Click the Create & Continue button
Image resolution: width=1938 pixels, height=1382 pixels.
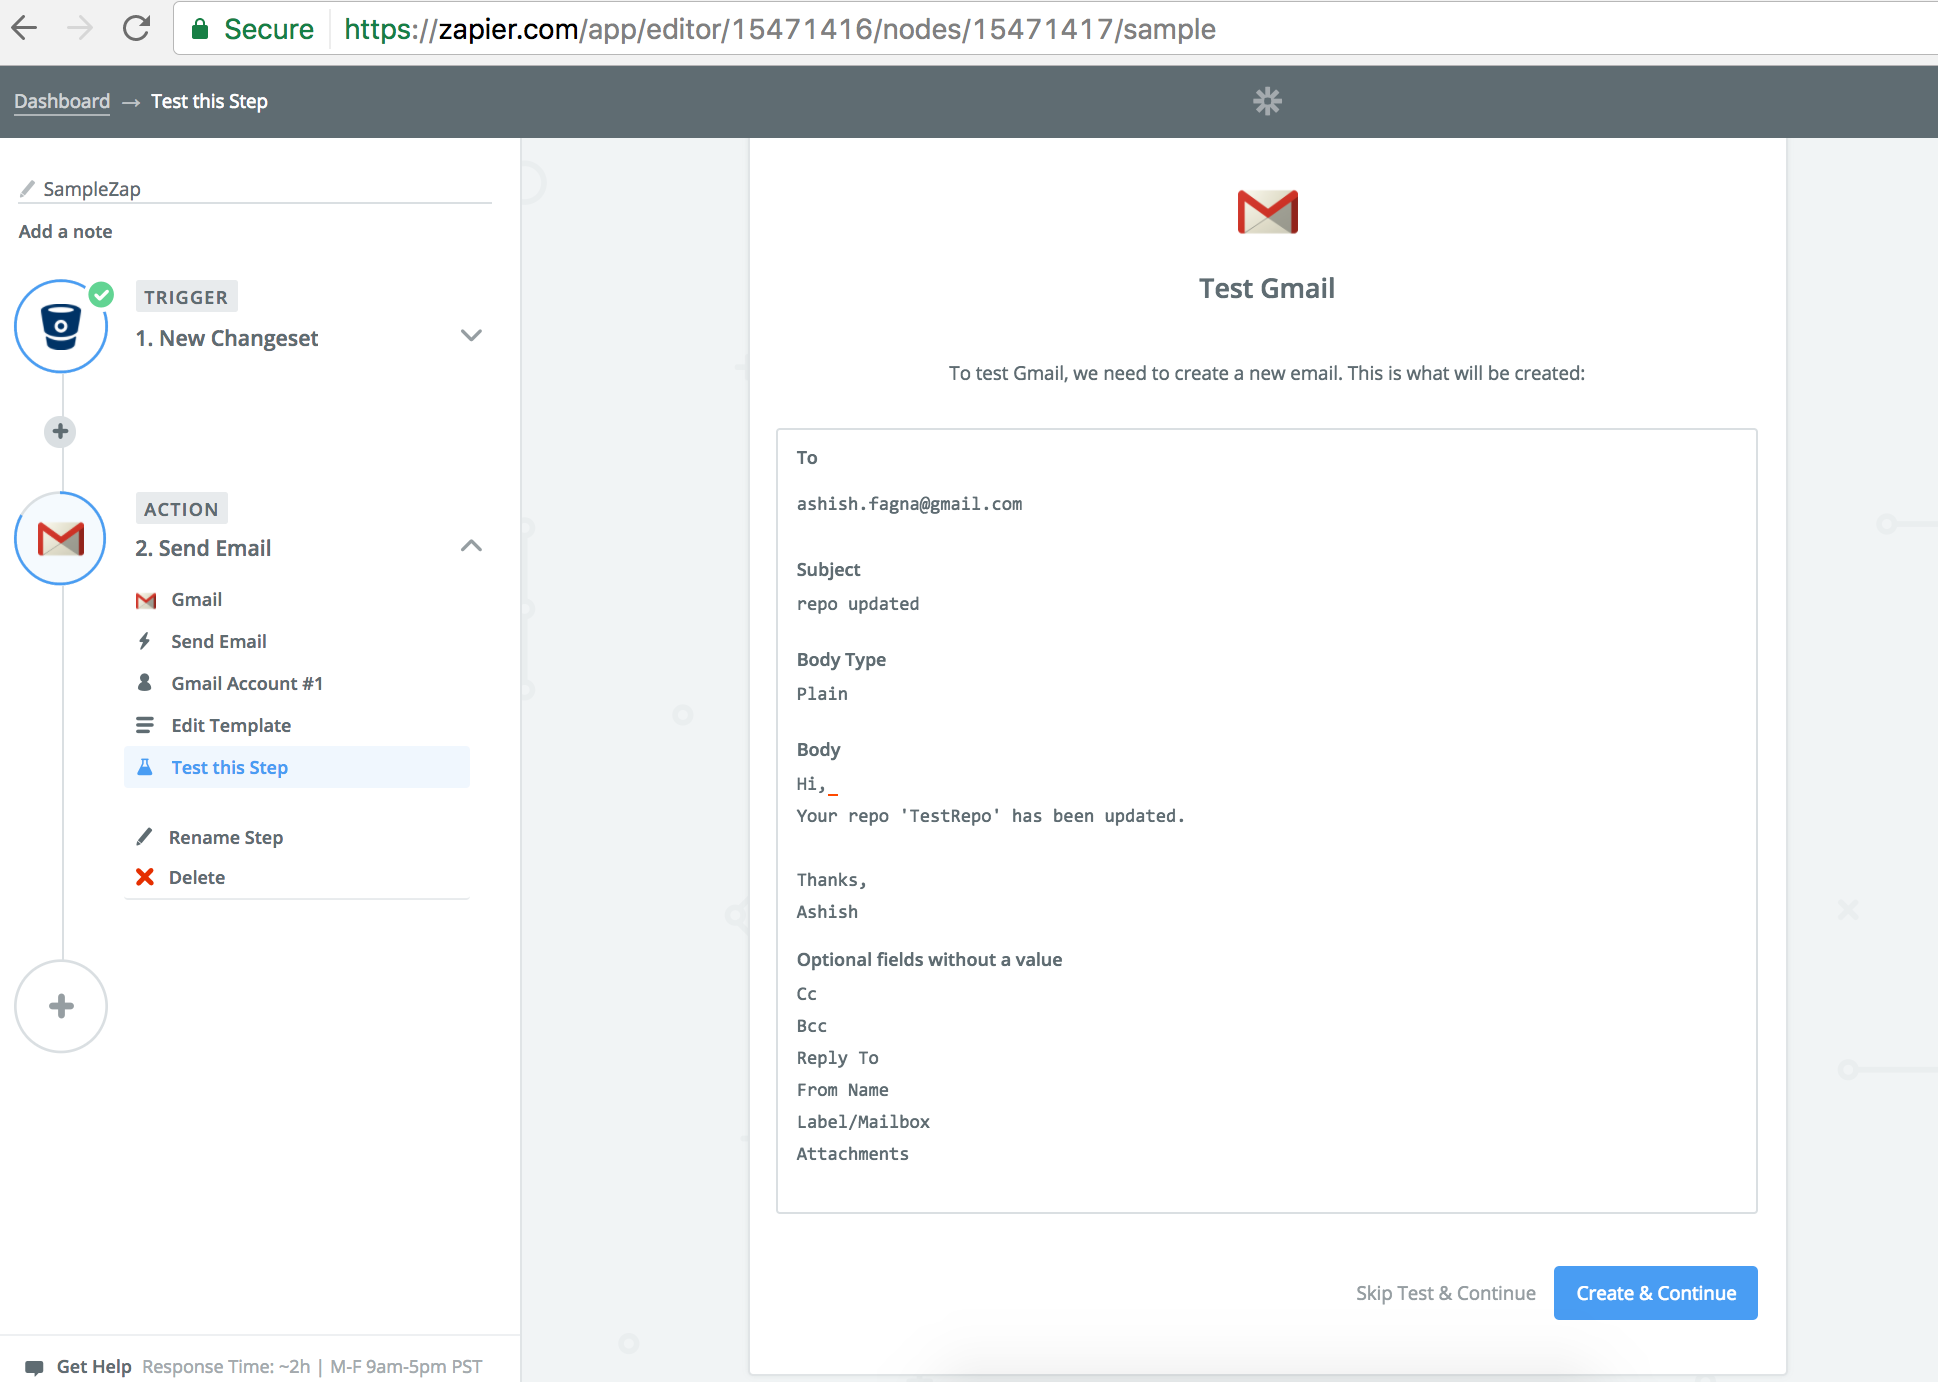1655,1293
